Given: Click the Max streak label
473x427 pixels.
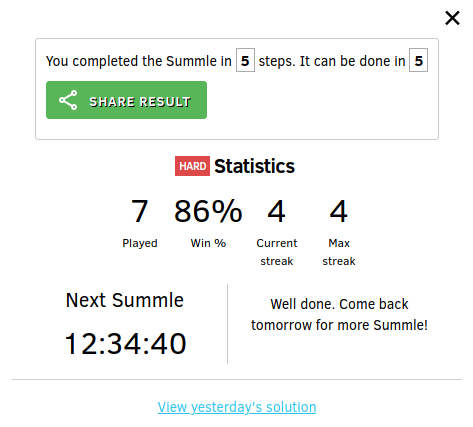Looking at the screenshot, I should pos(339,252).
